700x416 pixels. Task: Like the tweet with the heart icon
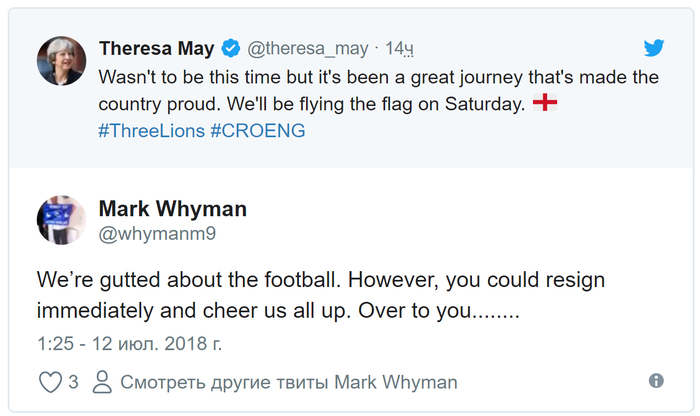[50, 382]
